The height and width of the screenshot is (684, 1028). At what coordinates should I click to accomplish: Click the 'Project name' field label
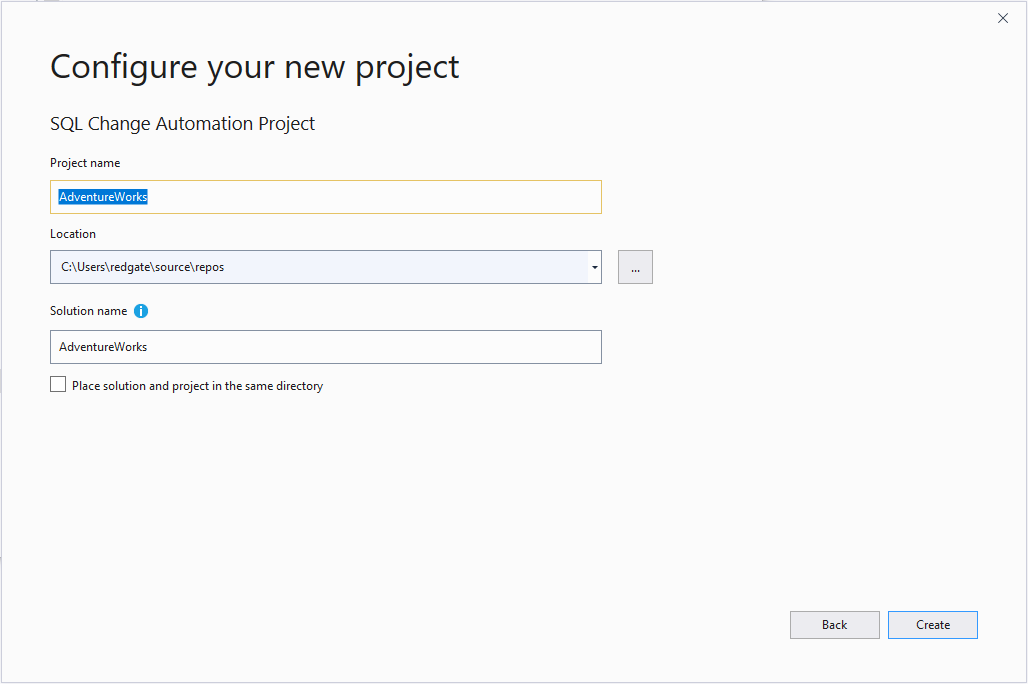[85, 163]
